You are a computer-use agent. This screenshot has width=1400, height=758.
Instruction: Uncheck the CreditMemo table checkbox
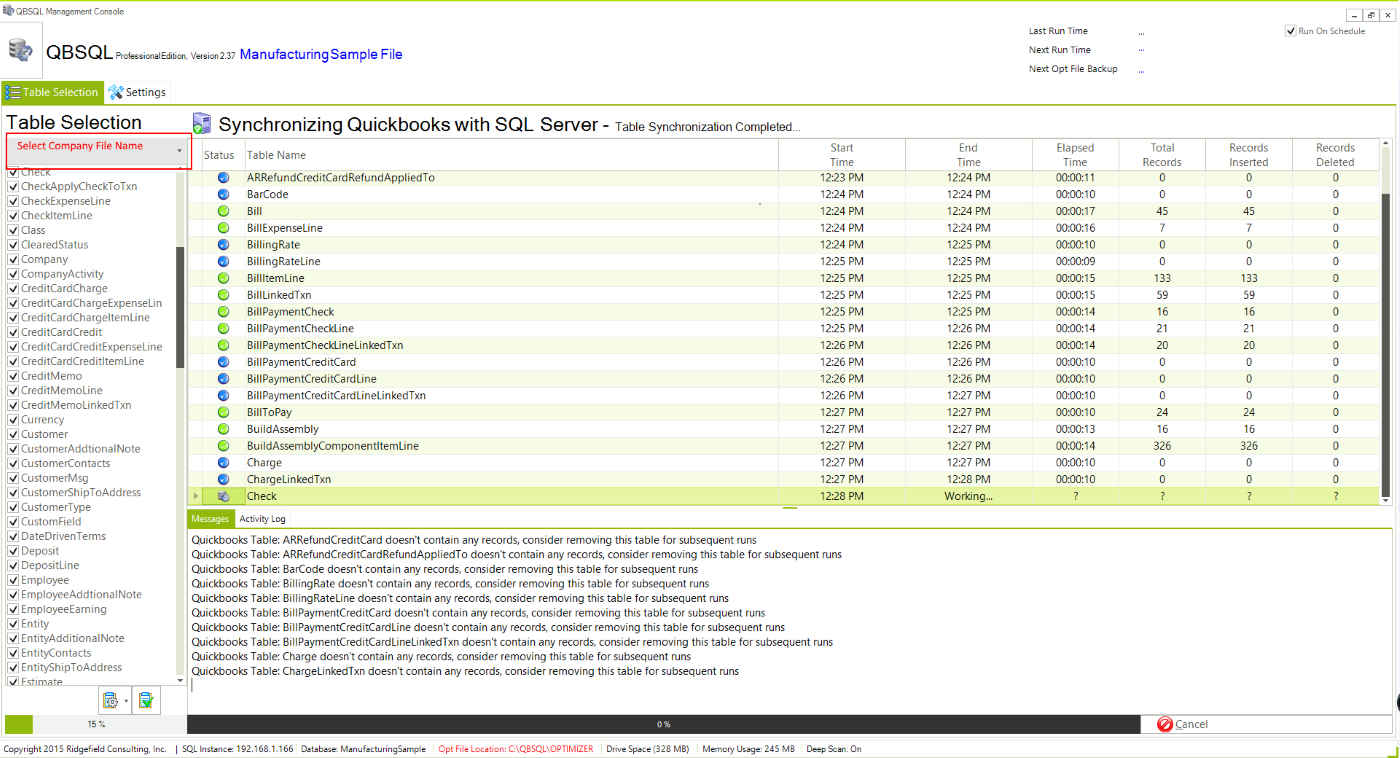pyautogui.click(x=13, y=376)
